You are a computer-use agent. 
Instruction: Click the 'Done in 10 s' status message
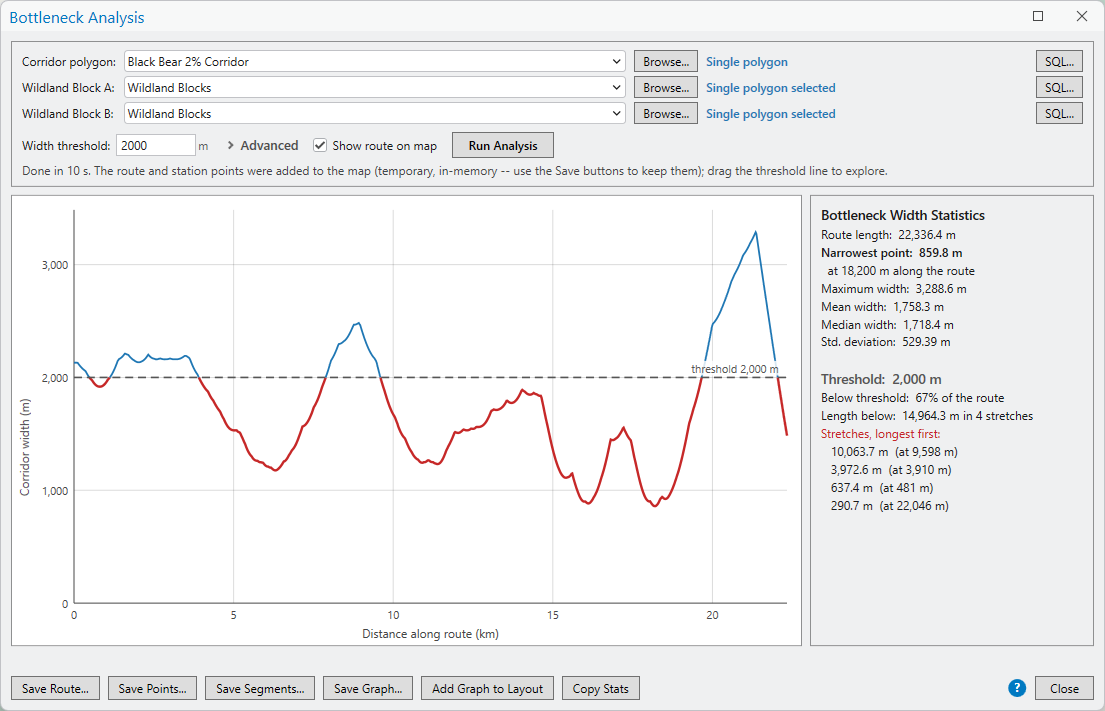[x=455, y=171]
